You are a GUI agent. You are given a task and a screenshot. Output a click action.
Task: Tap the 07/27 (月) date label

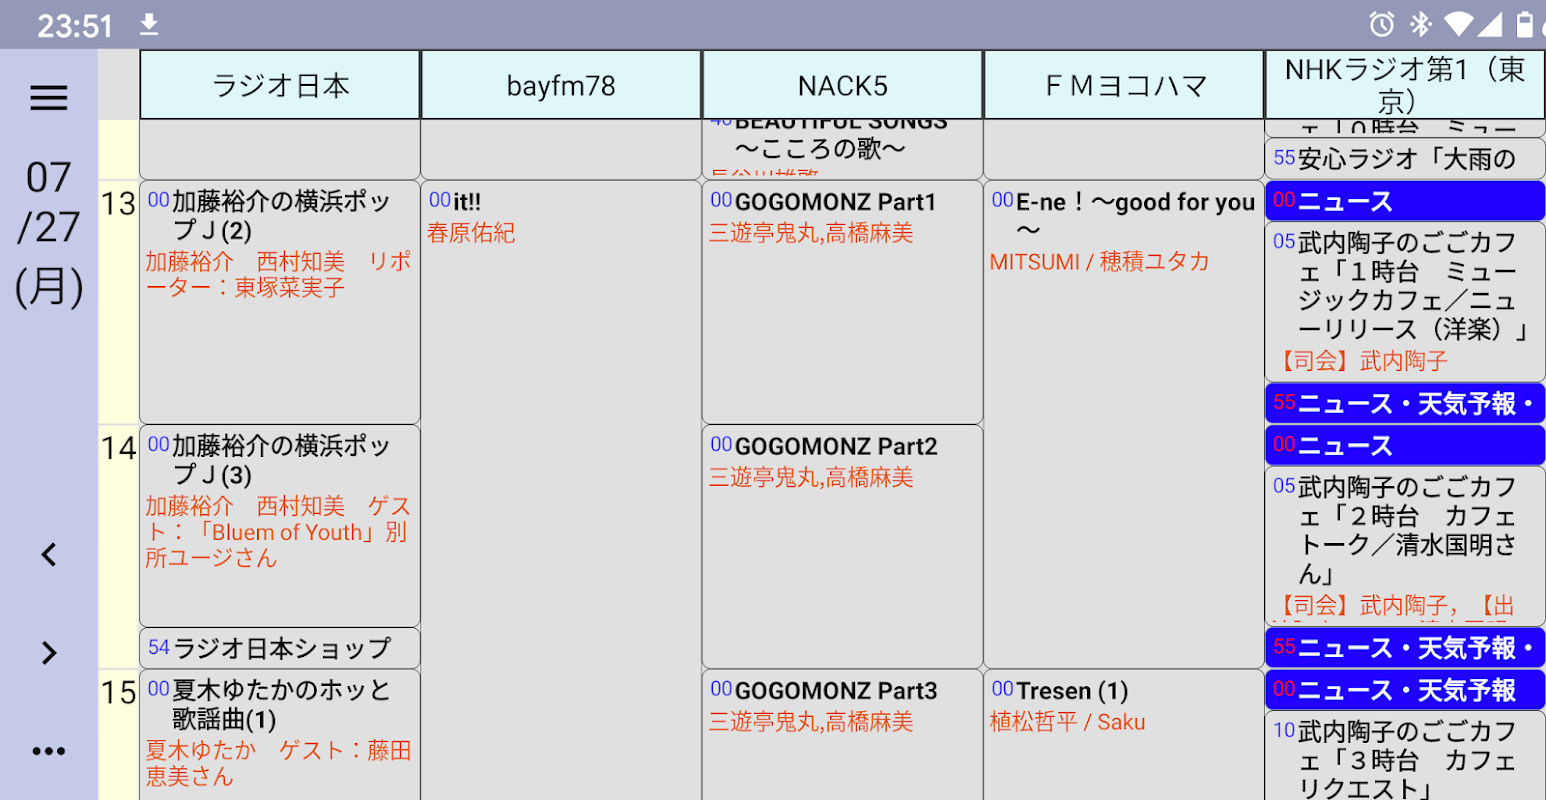click(x=49, y=232)
